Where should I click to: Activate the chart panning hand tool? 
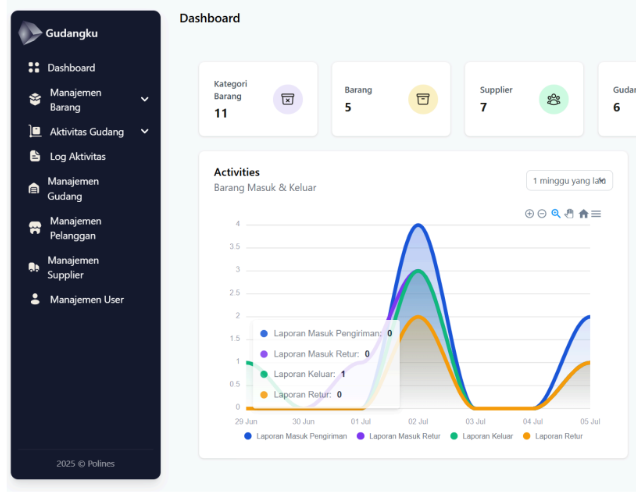(569, 214)
